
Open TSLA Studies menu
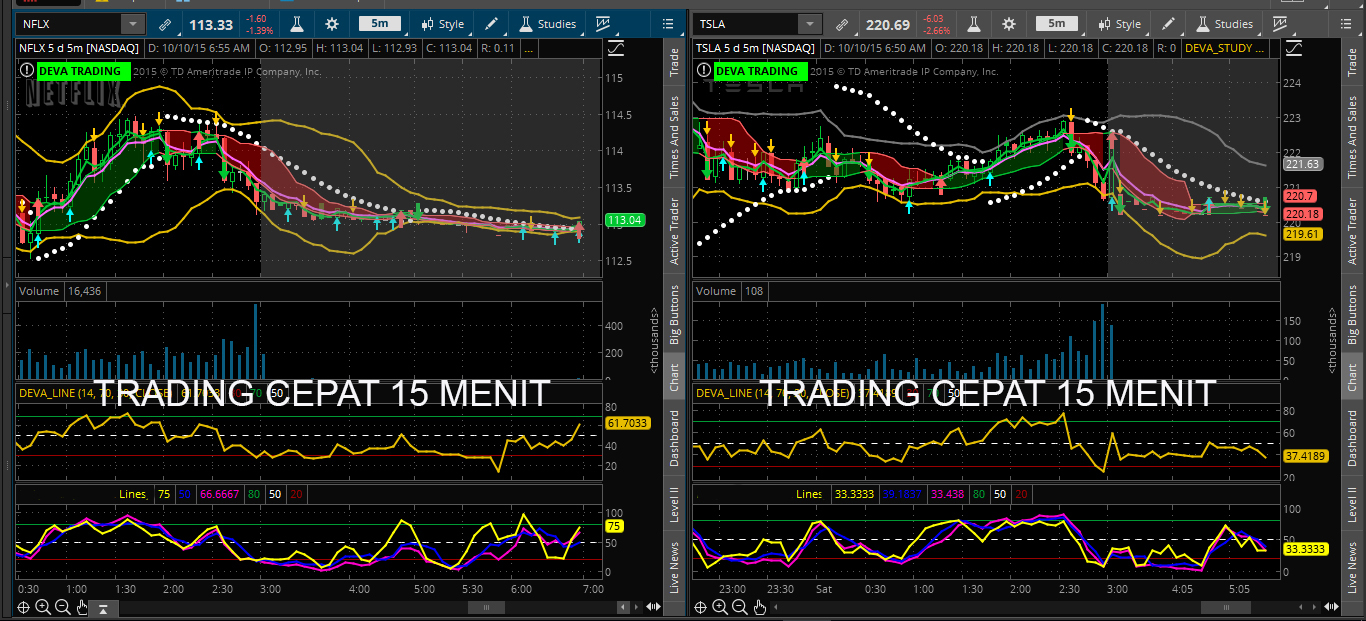tap(1224, 24)
